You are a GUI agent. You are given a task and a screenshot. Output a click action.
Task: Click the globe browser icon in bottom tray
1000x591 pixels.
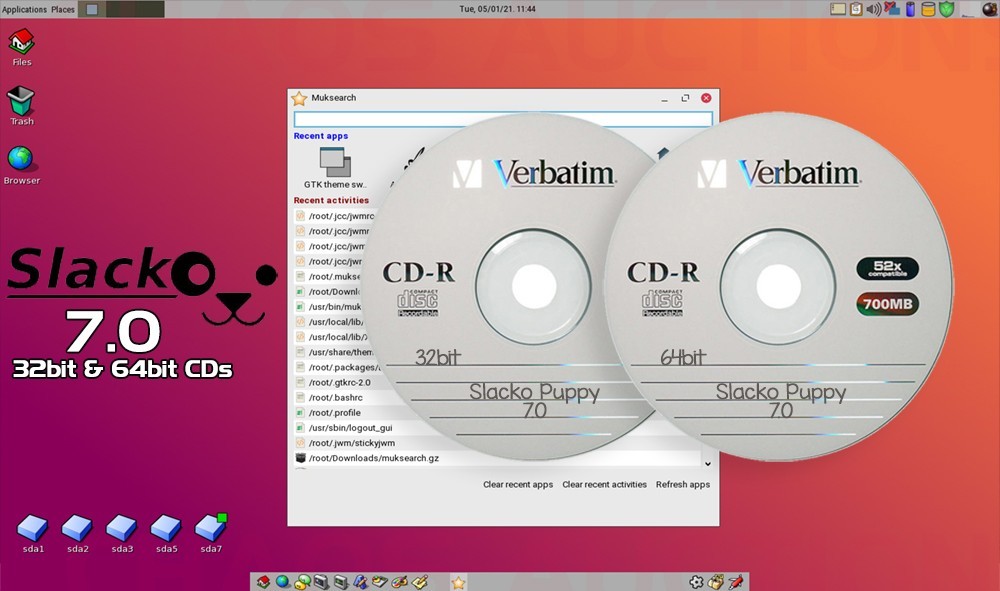283,581
